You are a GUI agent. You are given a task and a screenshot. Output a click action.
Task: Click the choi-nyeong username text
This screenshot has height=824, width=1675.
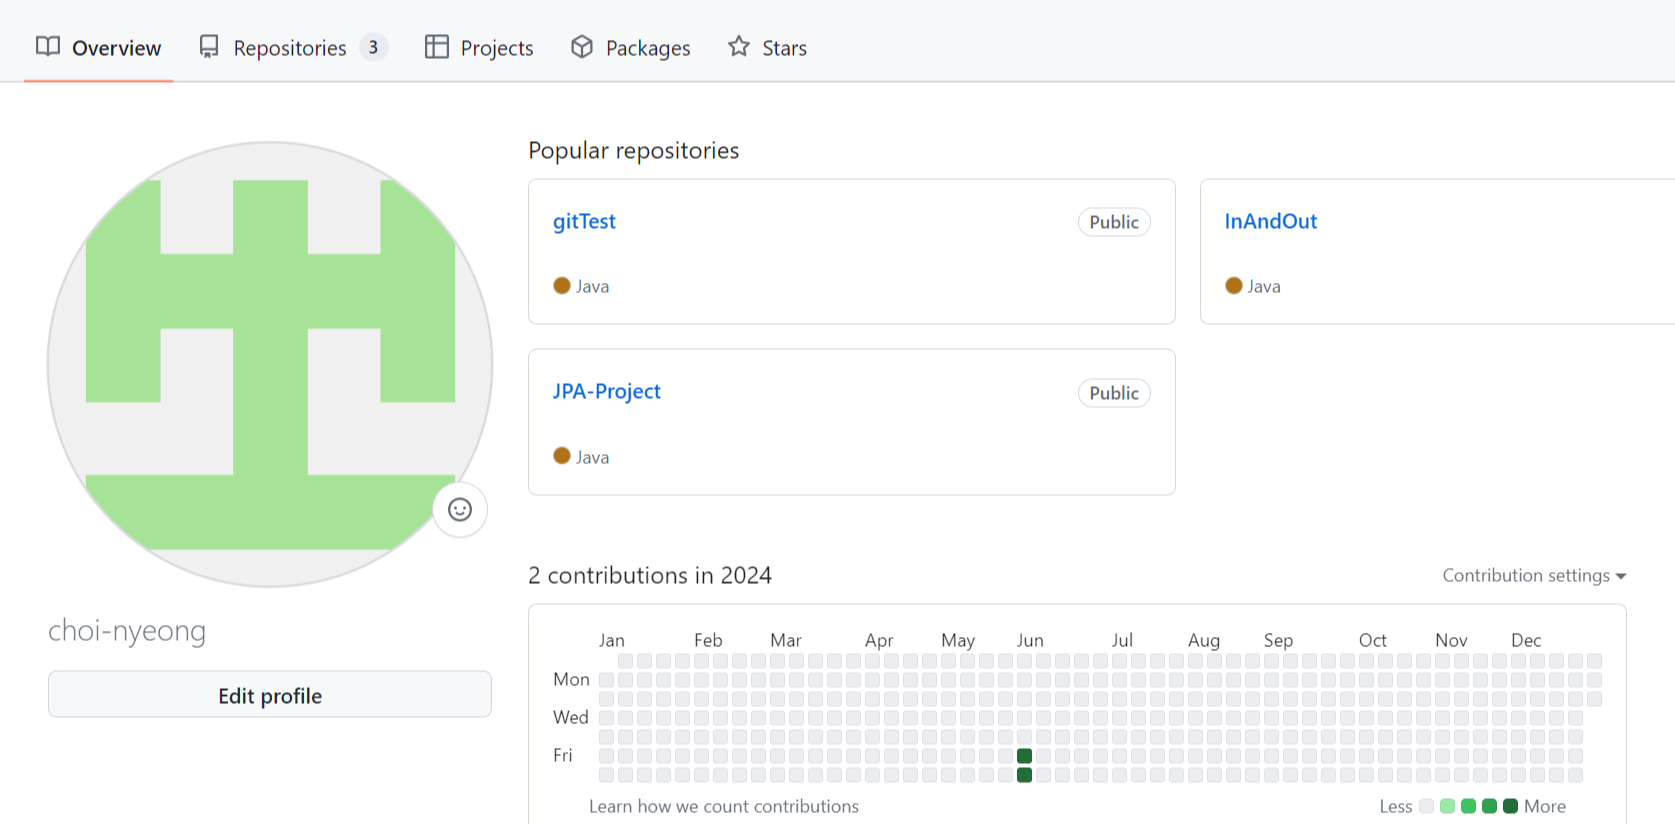(127, 630)
